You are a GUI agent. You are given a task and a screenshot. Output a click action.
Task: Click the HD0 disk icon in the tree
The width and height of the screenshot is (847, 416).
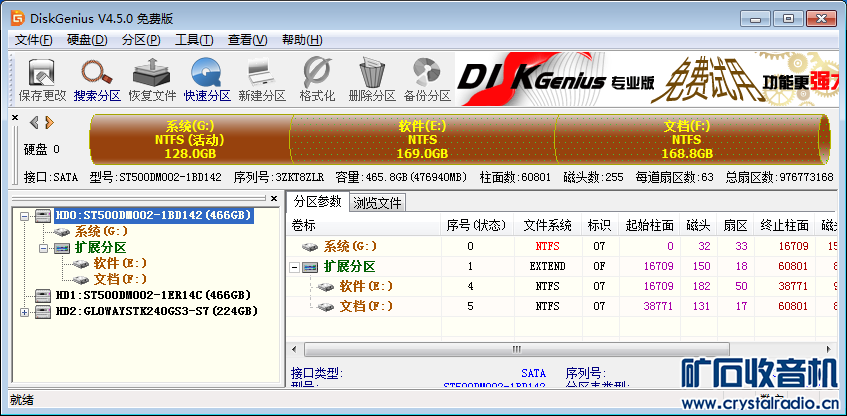43,216
